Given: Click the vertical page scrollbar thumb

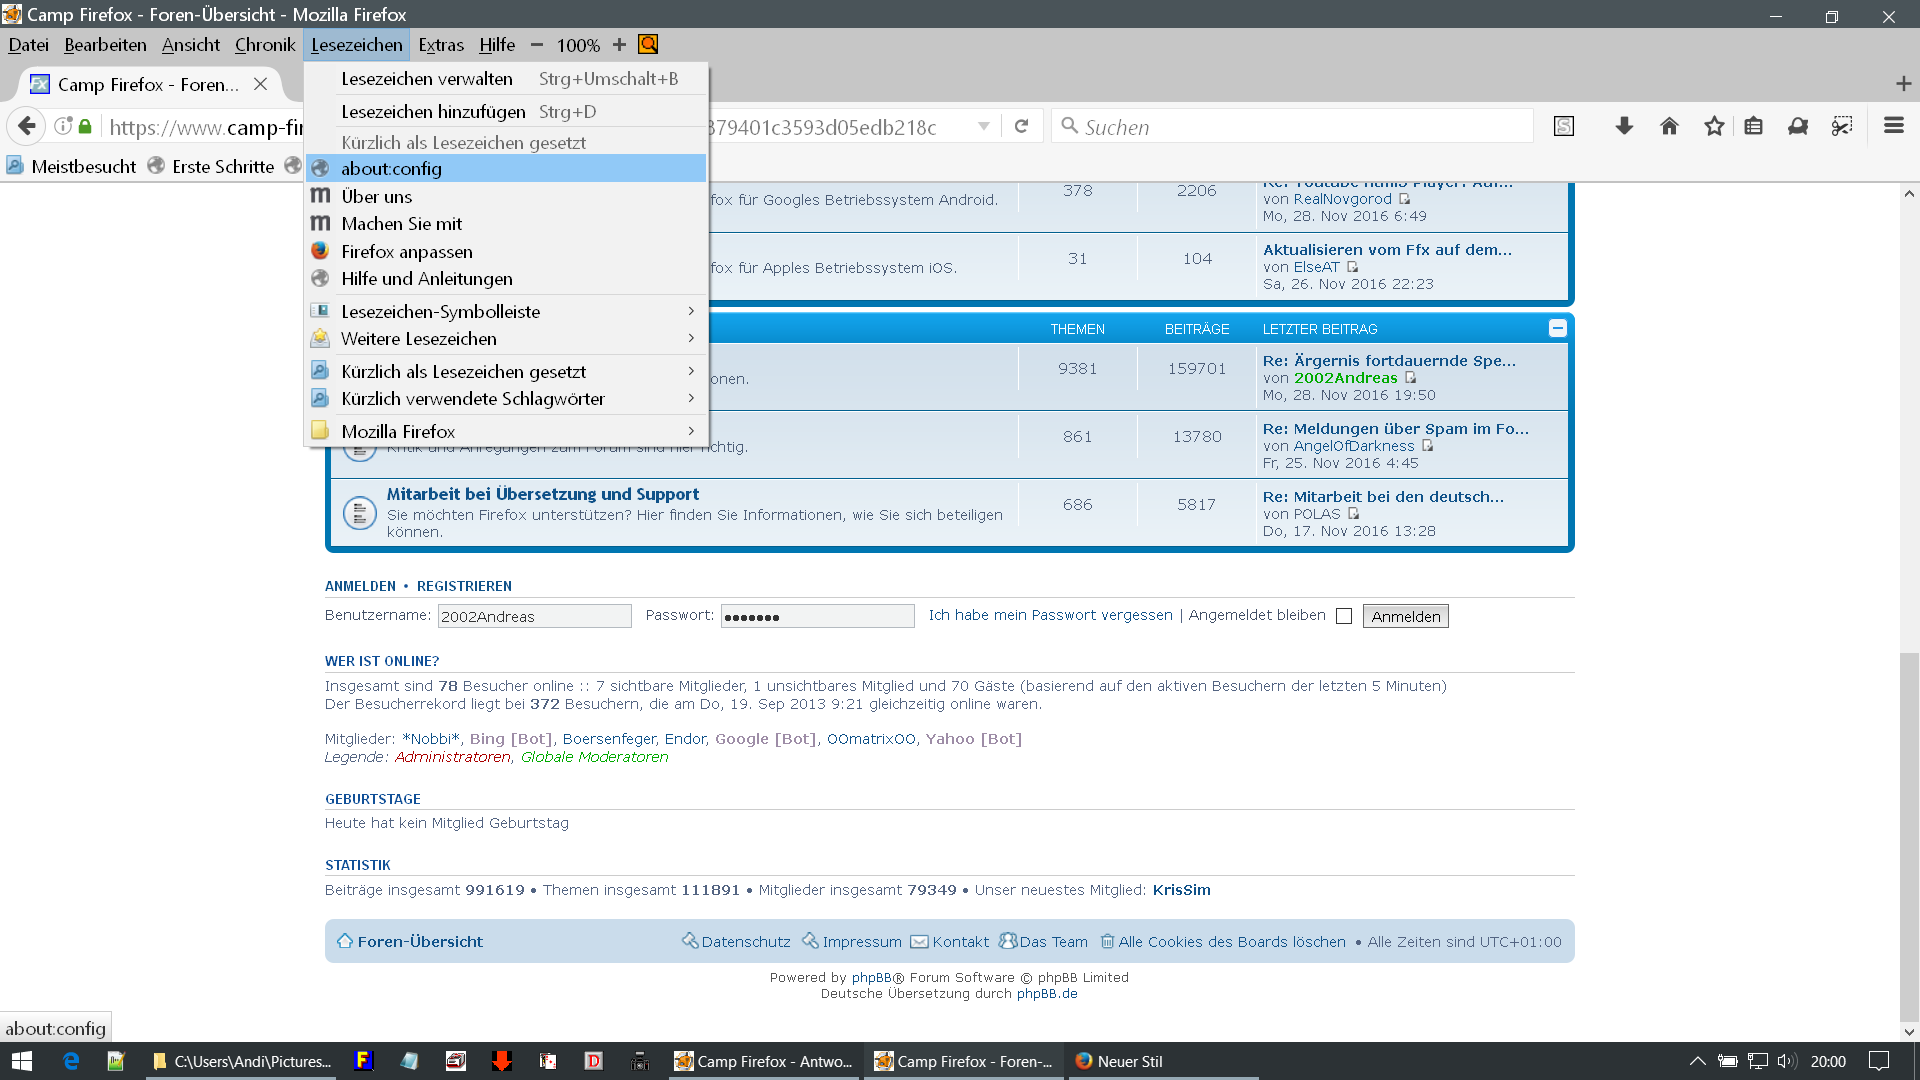Looking at the screenshot, I should point(1909,835).
